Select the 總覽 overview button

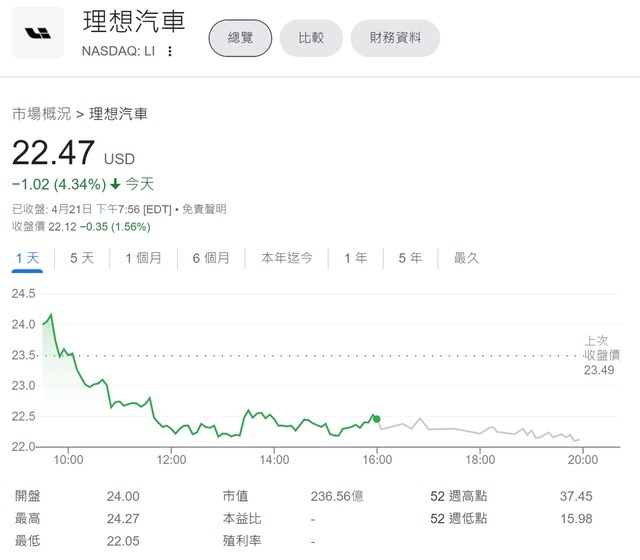click(240, 38)
